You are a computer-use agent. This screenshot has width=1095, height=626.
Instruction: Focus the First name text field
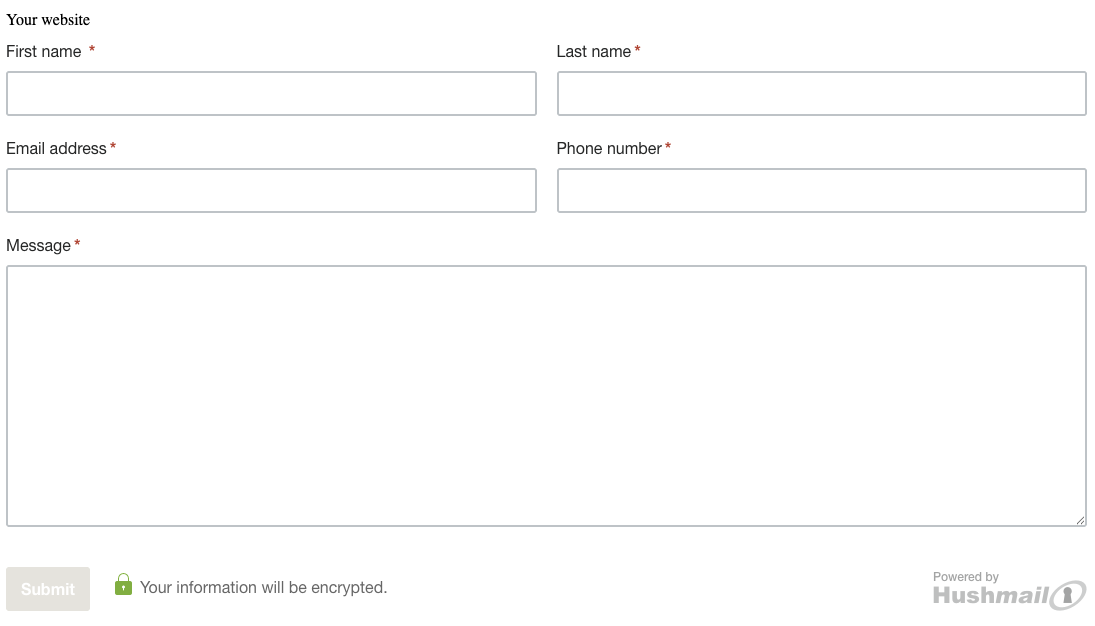coord(272,94)
